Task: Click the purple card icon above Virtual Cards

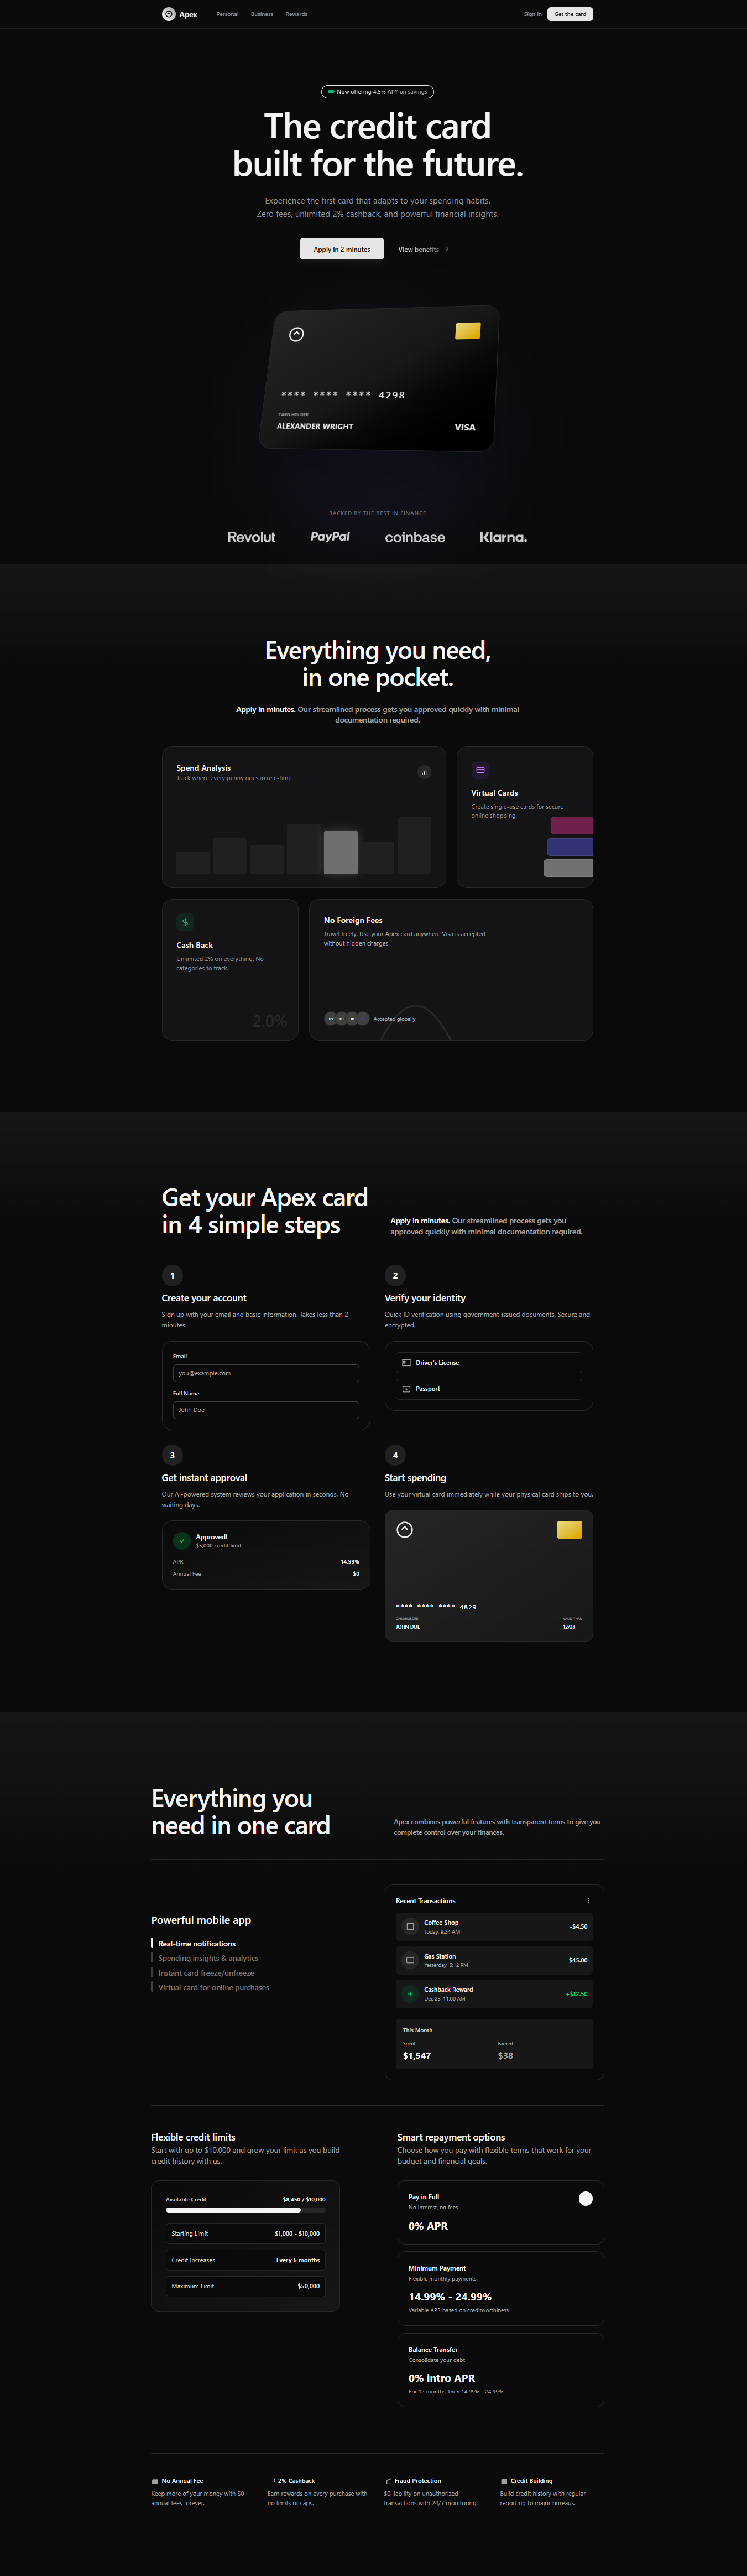Action: point(480,770)
